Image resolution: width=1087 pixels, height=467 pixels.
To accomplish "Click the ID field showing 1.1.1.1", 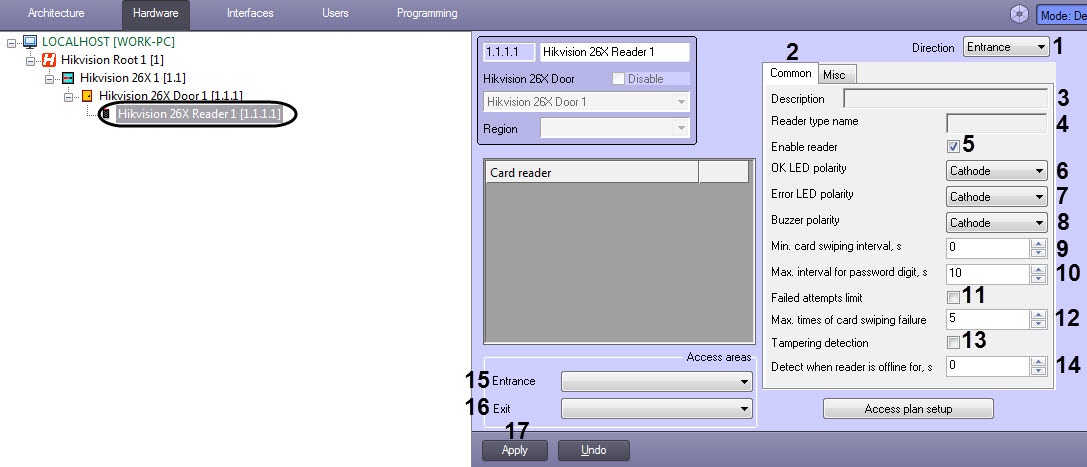I will tap(510, 52).
